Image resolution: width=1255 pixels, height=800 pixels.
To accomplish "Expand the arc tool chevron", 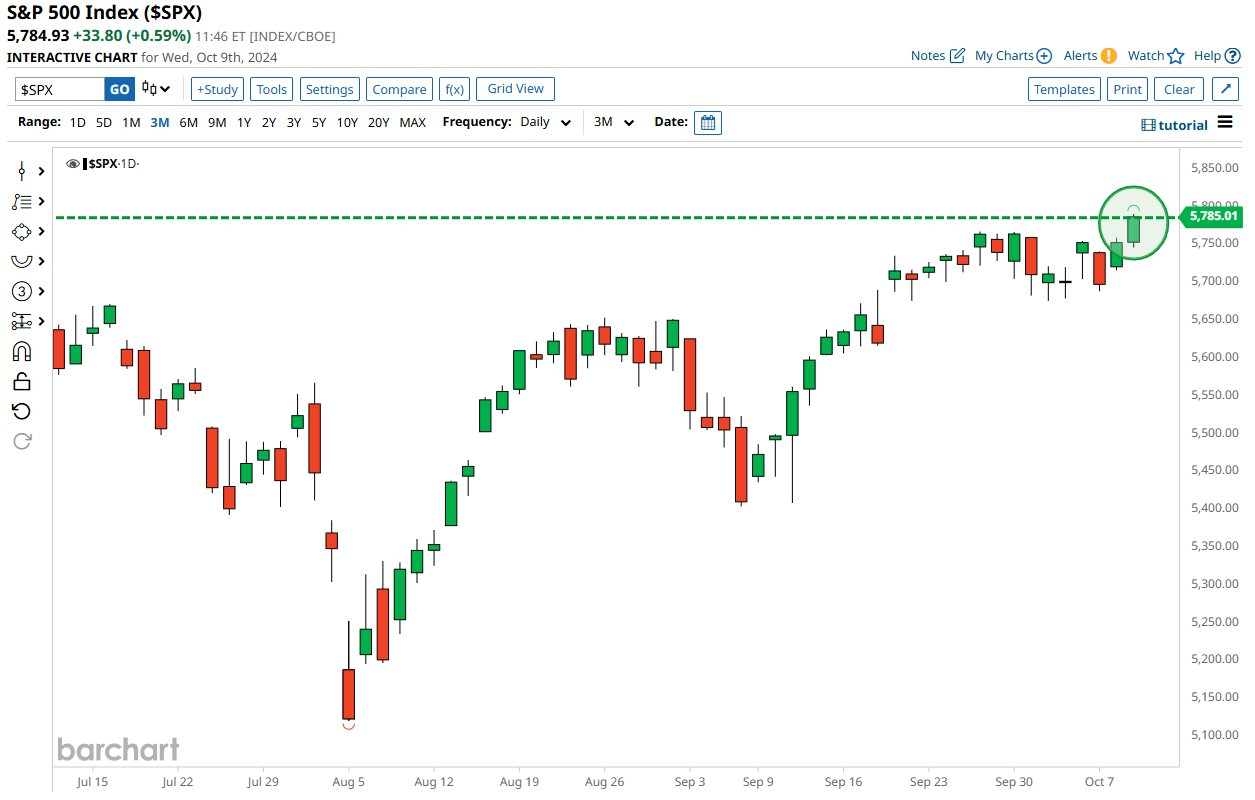I will 42,261.
